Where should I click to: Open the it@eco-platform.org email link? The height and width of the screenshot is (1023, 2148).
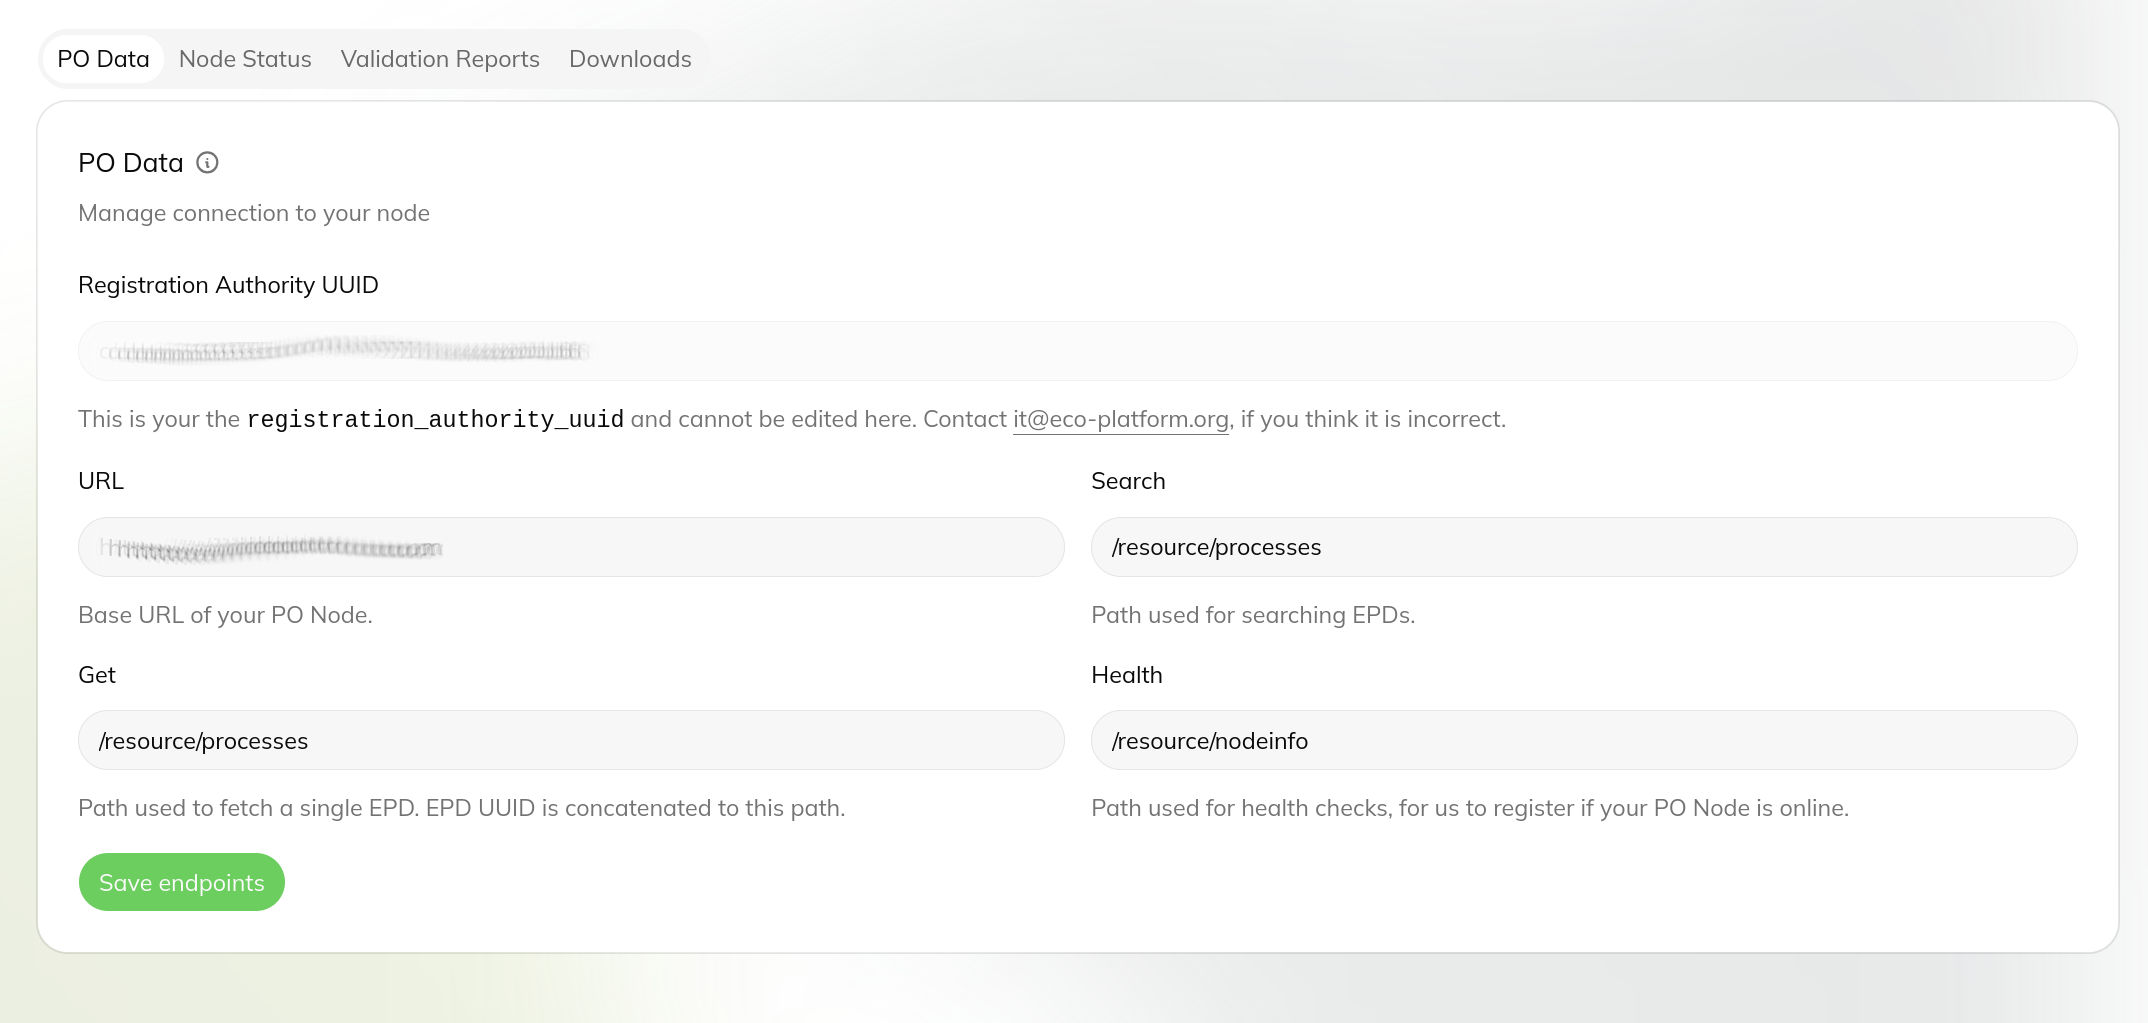click(1121, 419)
